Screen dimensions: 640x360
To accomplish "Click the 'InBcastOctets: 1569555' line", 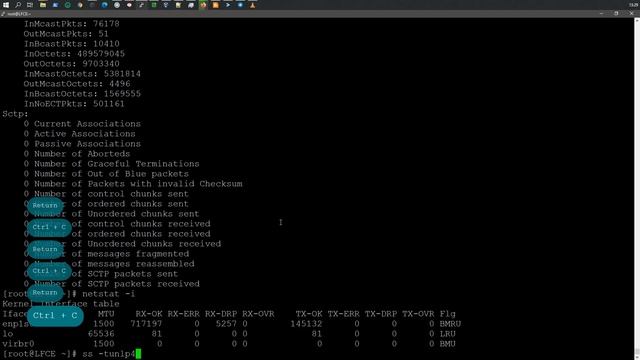I will 82,94.
